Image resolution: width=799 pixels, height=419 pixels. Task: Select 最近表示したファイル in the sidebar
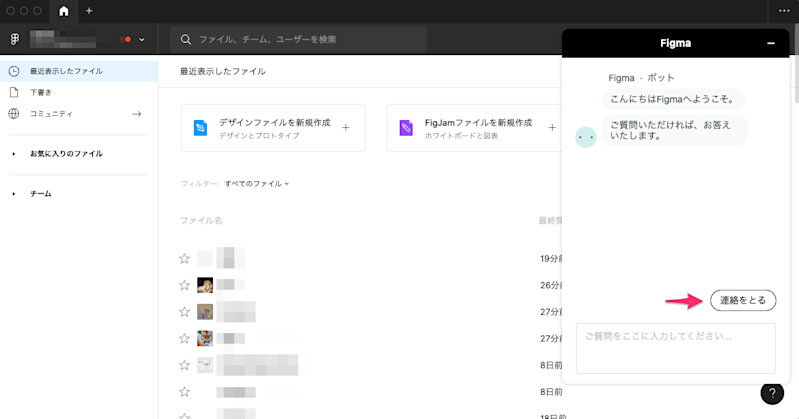[x=79, y=71]
